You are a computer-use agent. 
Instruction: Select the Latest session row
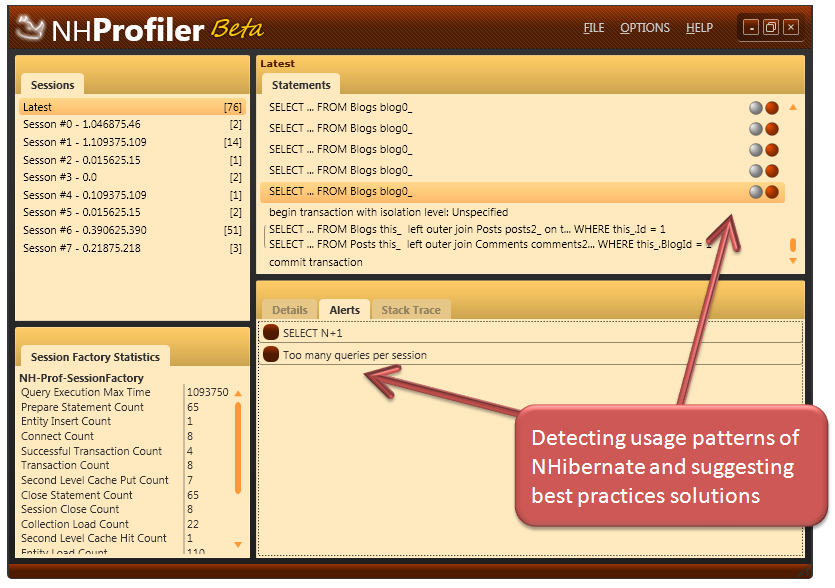click(x=132, y=107)
